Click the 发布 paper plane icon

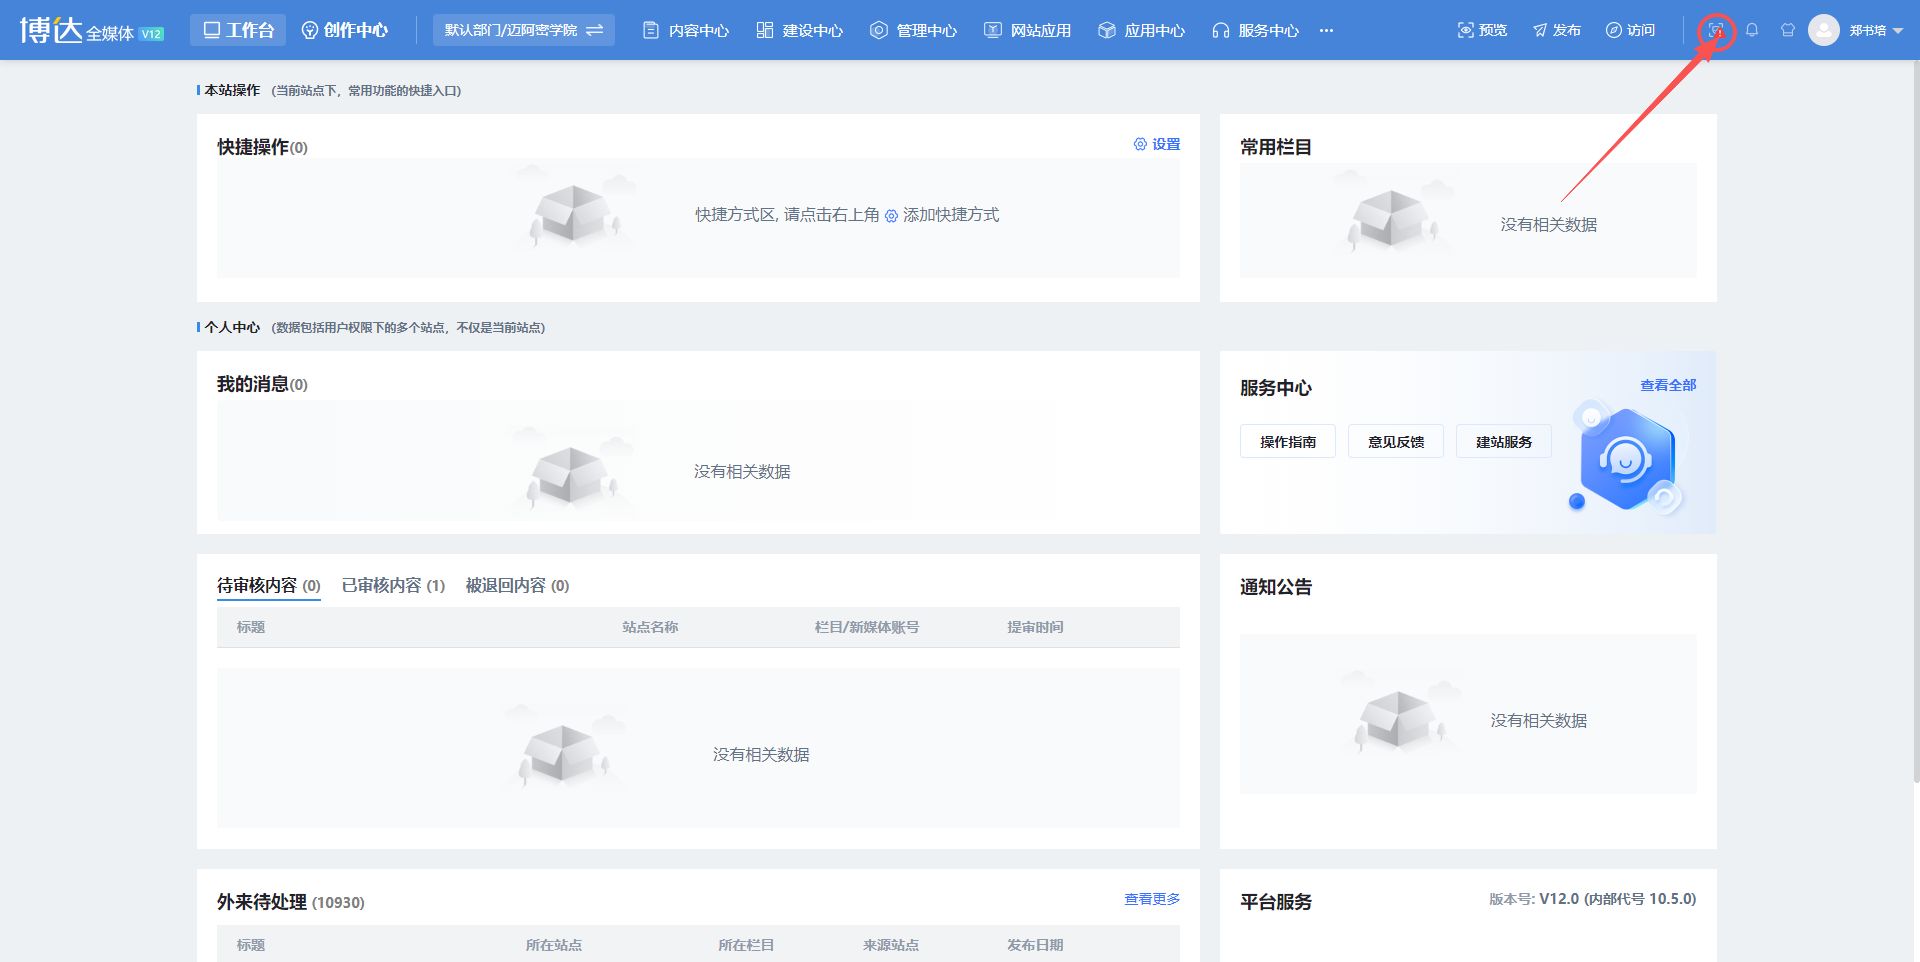1540,30
